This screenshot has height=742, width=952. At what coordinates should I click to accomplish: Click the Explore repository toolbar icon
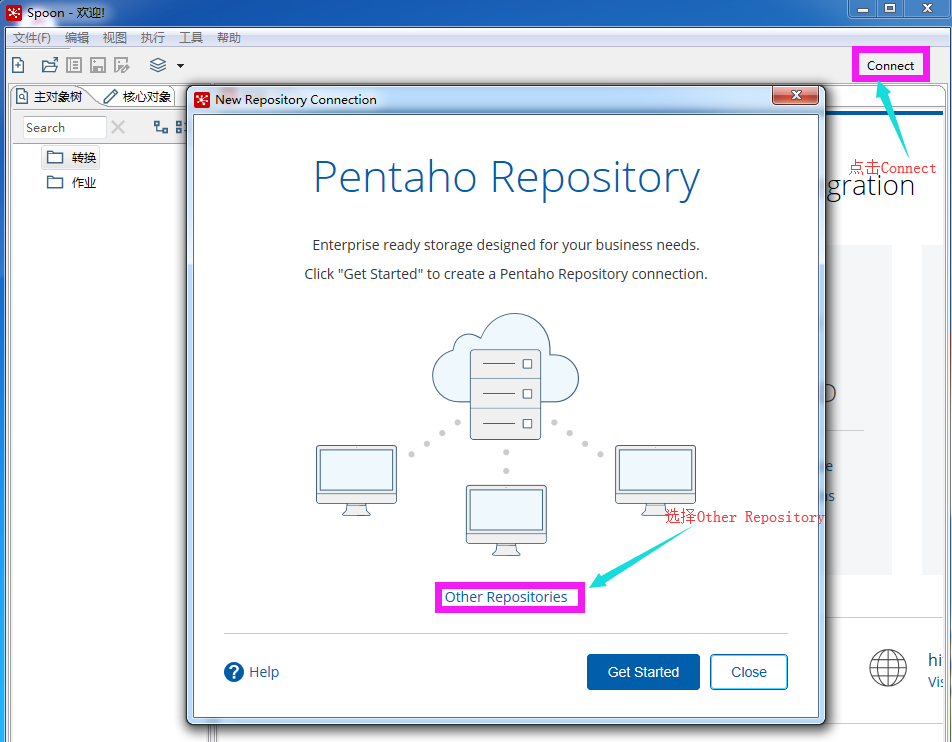pyautogui.click(x=74, y=65)
